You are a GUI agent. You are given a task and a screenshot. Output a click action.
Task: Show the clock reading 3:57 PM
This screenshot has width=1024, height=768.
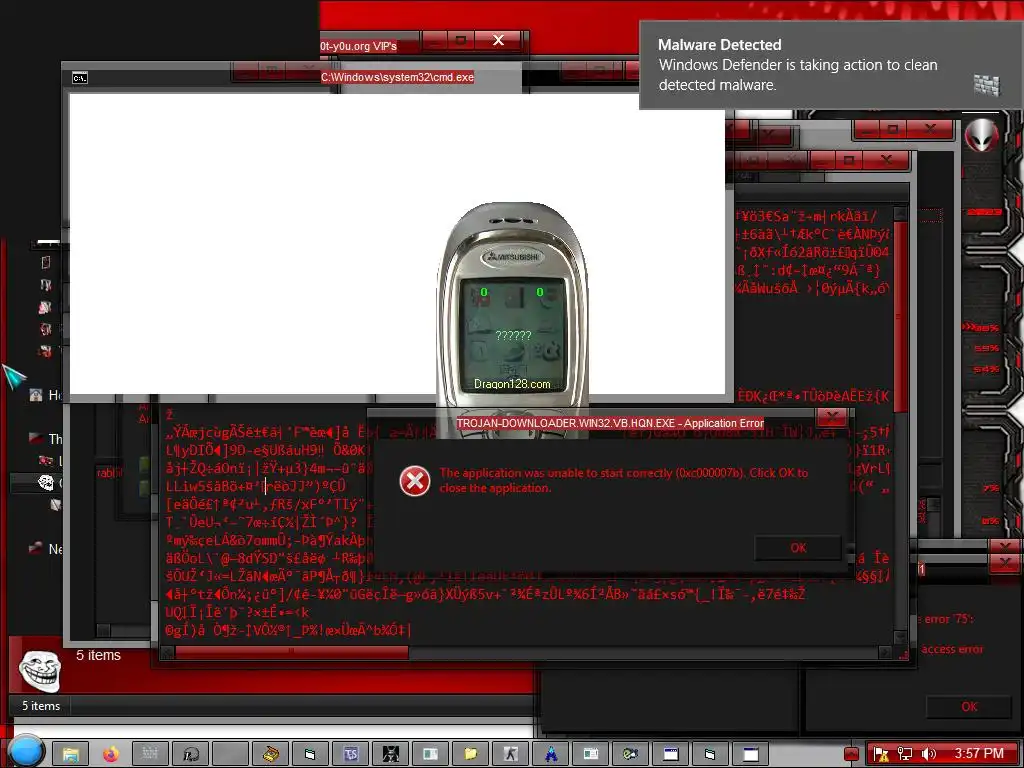[978, 754]
